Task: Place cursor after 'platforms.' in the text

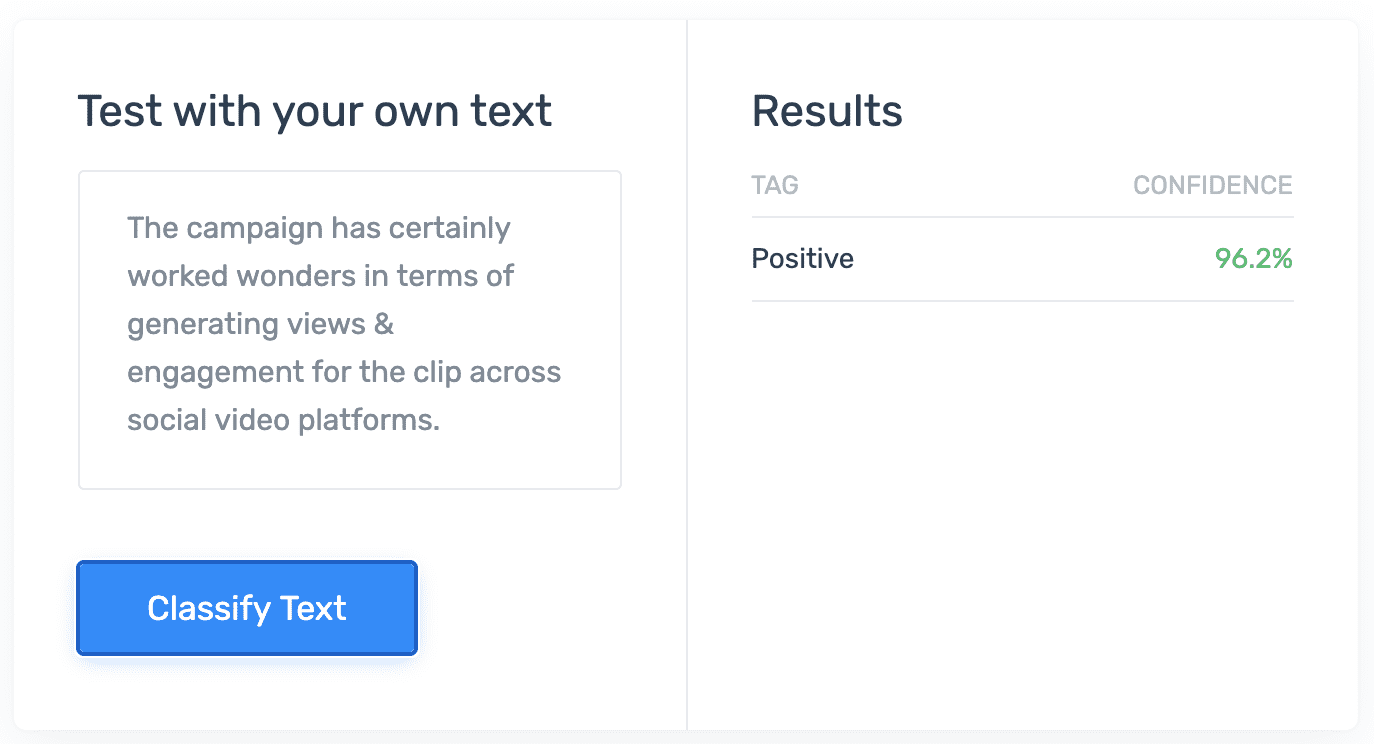Action: click(x=441, y=420)
